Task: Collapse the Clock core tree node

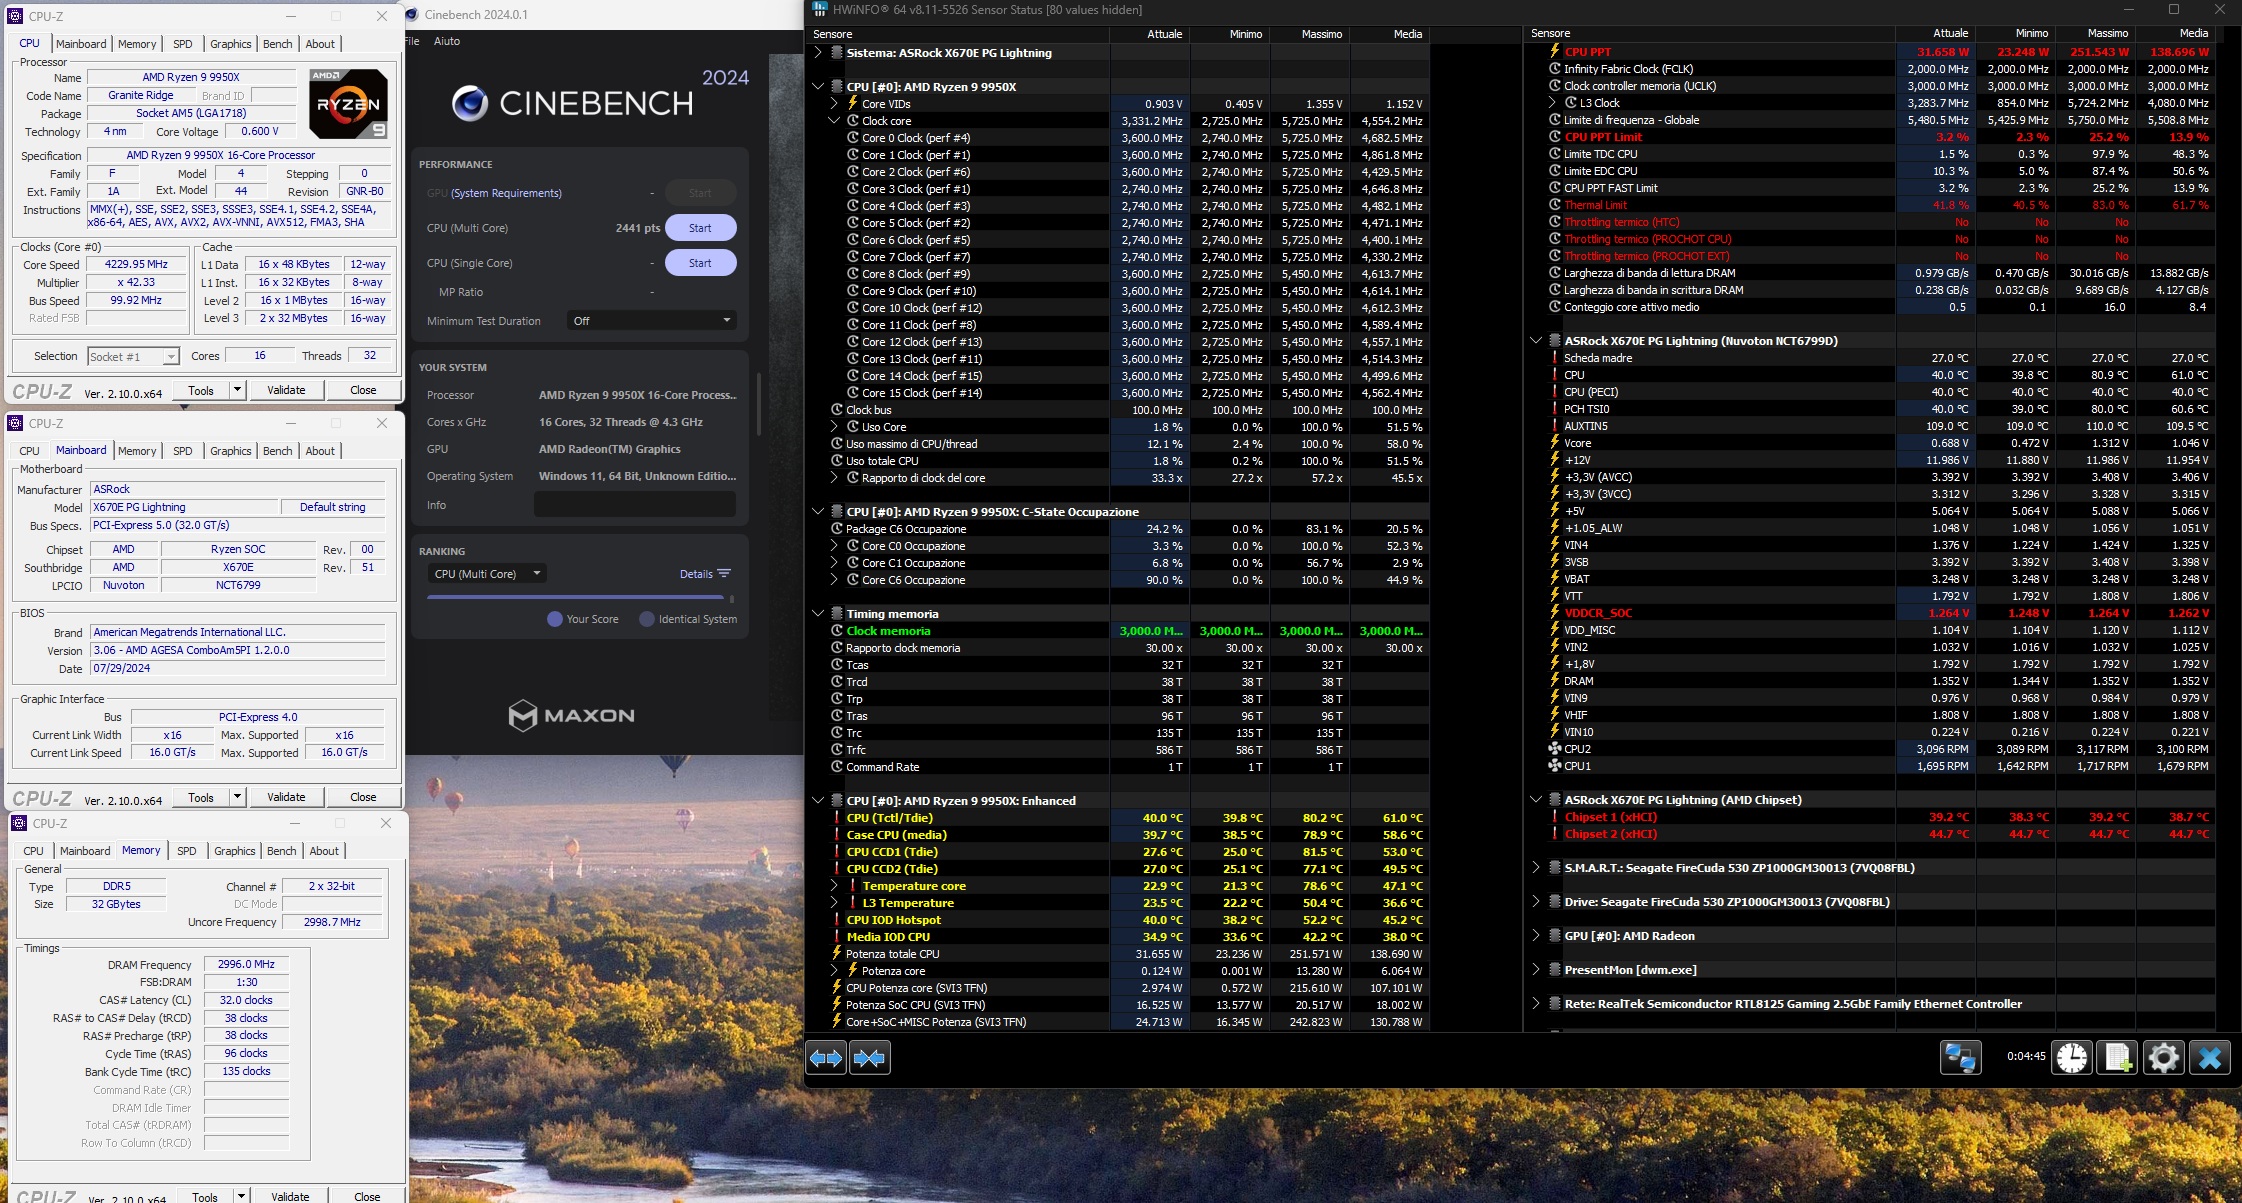Action: pos(834,121)
